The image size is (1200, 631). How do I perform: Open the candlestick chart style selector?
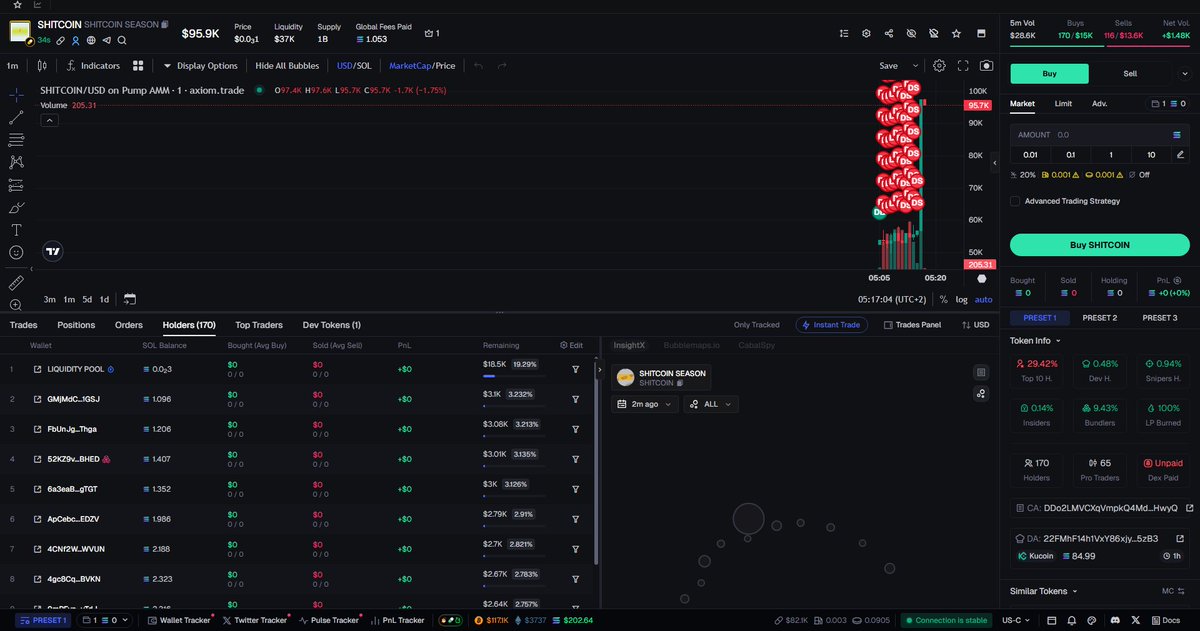[x=42, y=66]
